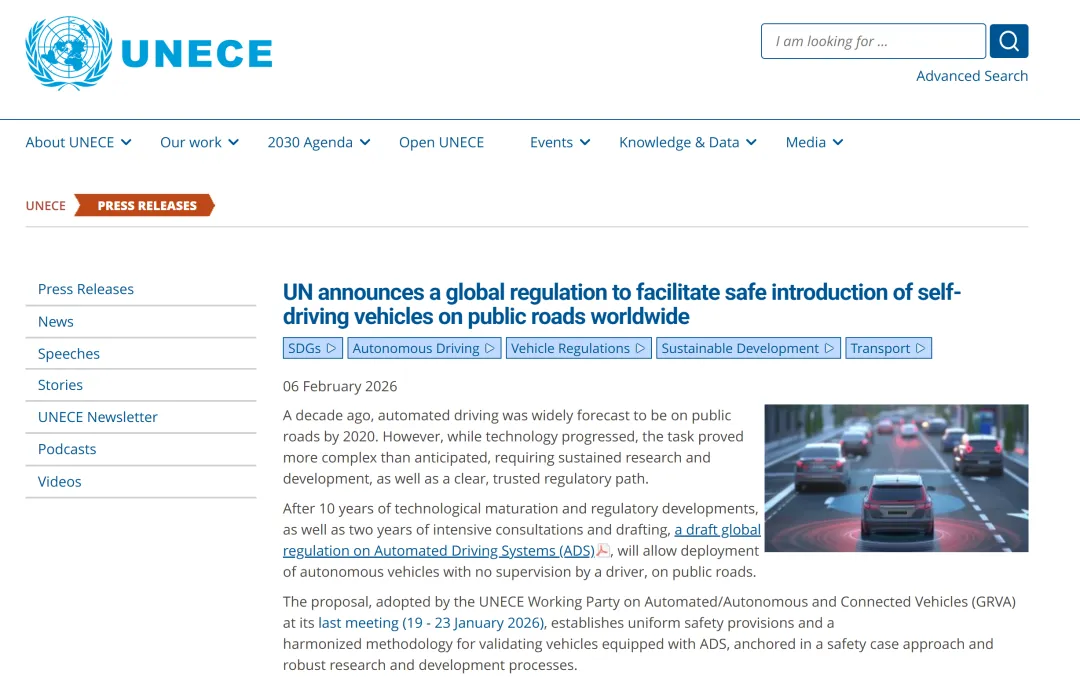Open the last meeting (19 - 23 January 2026) link
The image size is (1080, 677).
point(431,623)
